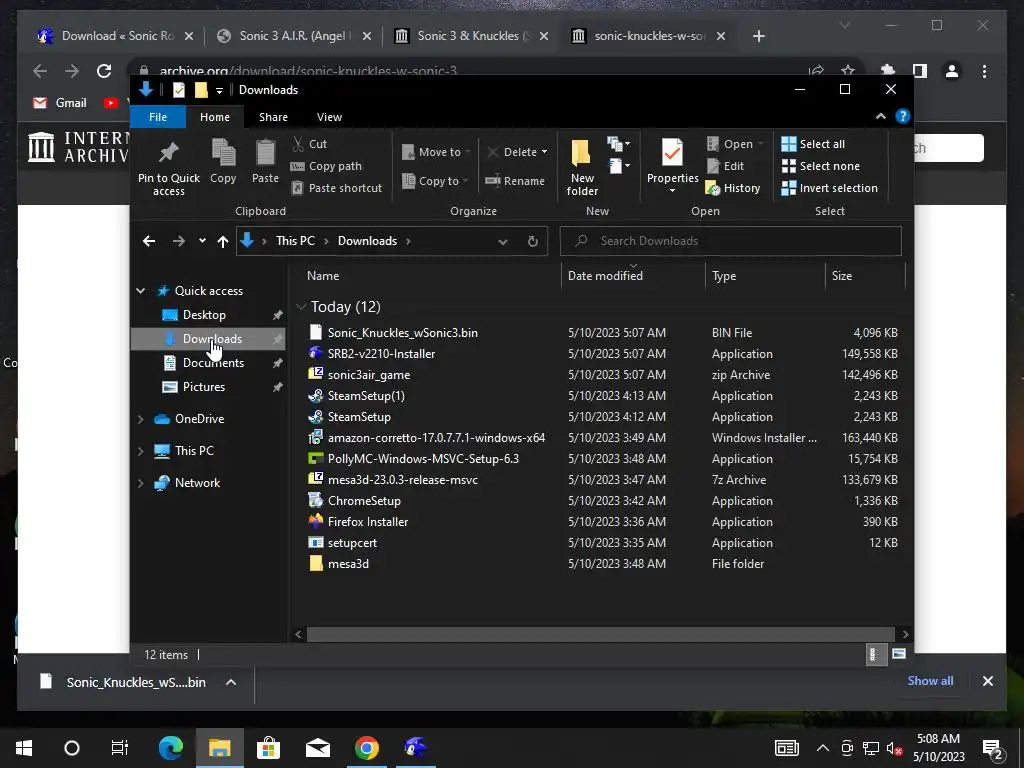Viewport: 1024px width, 768px height.
Task: Go back in File Explorer navigation
Action: click(x=149, y=241)
